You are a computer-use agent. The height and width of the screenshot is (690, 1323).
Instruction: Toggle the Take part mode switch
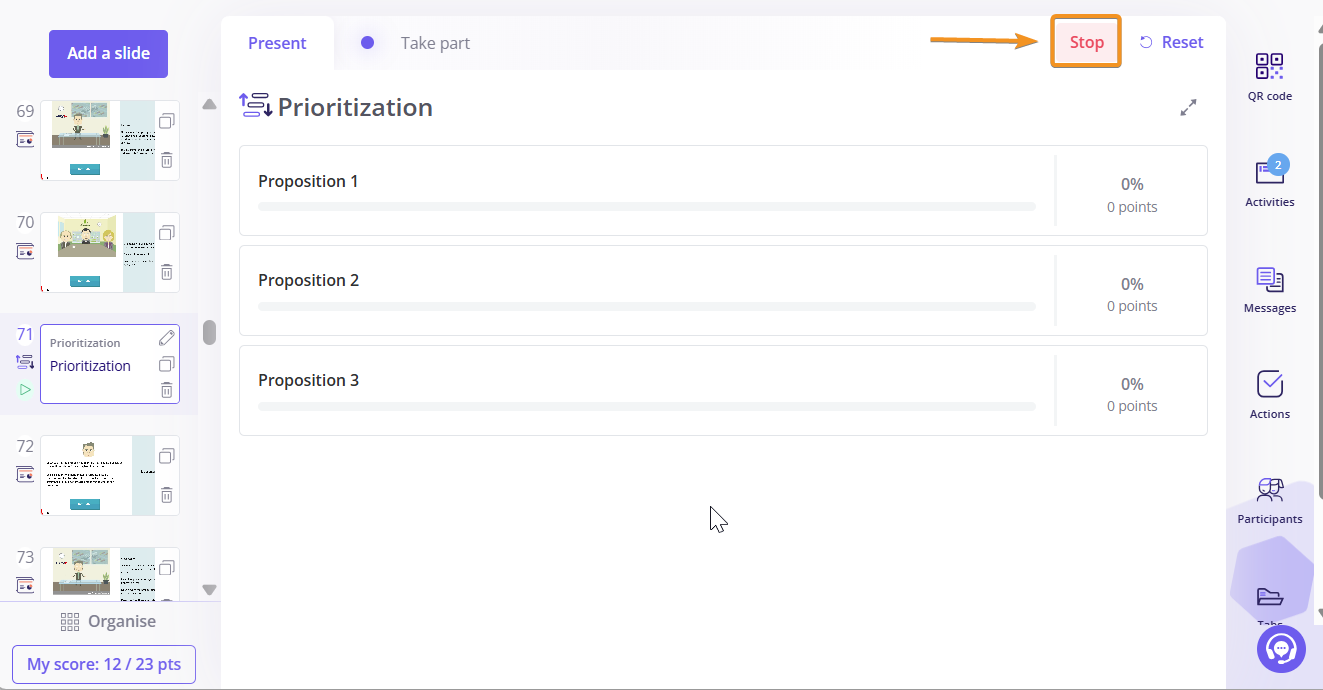(x=368, y=43)
